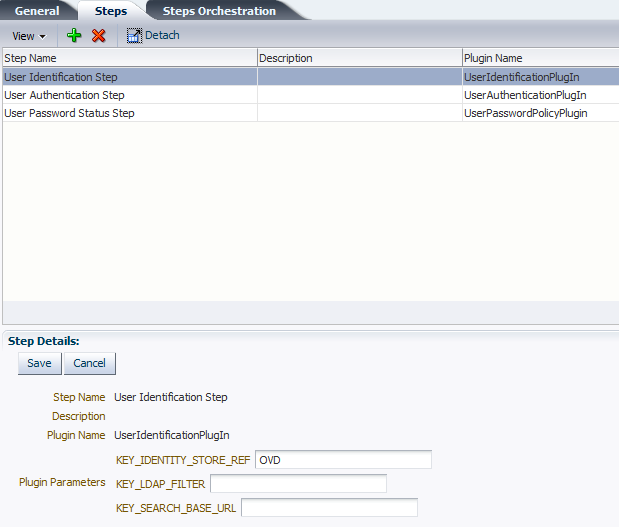The width and height of the screenshot is (619, 527).
Task: Click the Cancel button
Action: (x=90, y=363)
